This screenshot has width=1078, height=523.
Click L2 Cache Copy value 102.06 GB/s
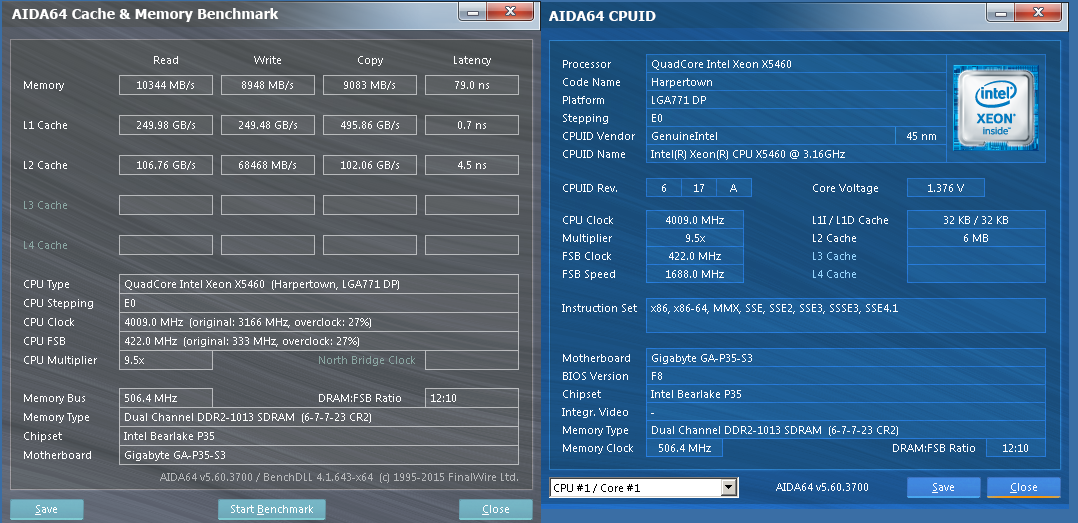coord(370,165)
